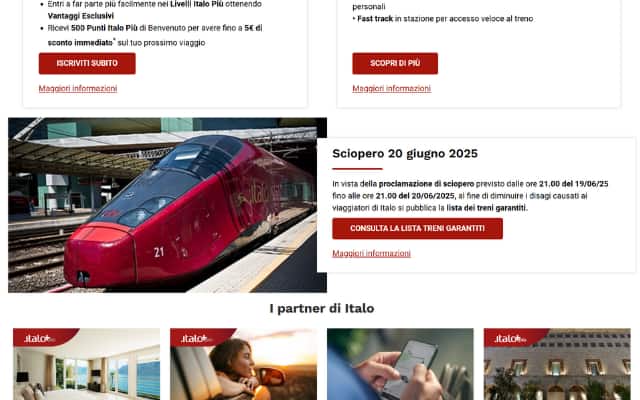This screenshot has width=640, height=400.
Task: Click the ISCRIVITI SUBITO button
Action: pos(87,63)
